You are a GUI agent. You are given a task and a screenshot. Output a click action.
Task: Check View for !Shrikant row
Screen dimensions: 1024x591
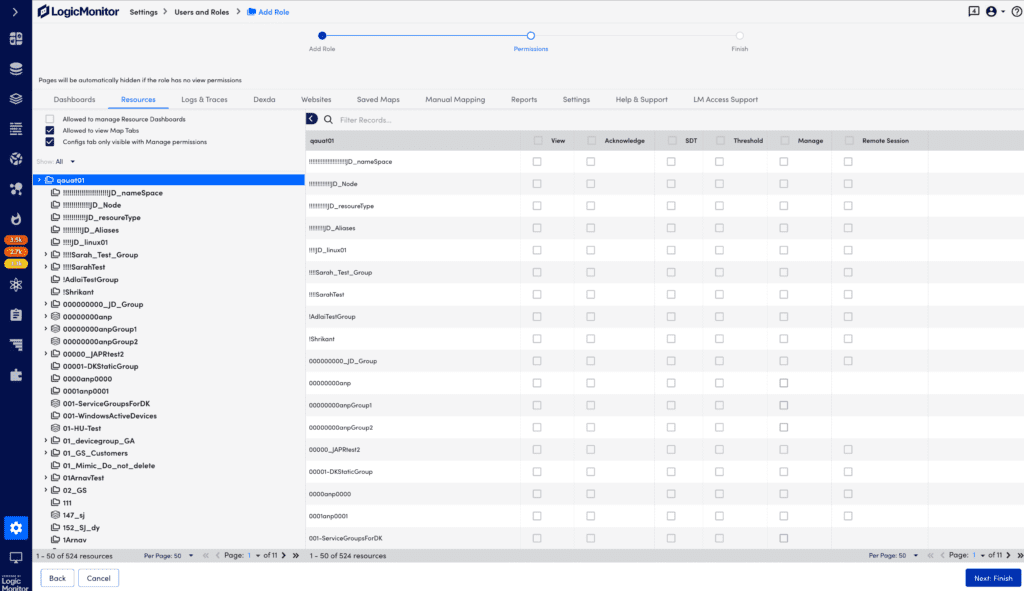click(537, 339)
